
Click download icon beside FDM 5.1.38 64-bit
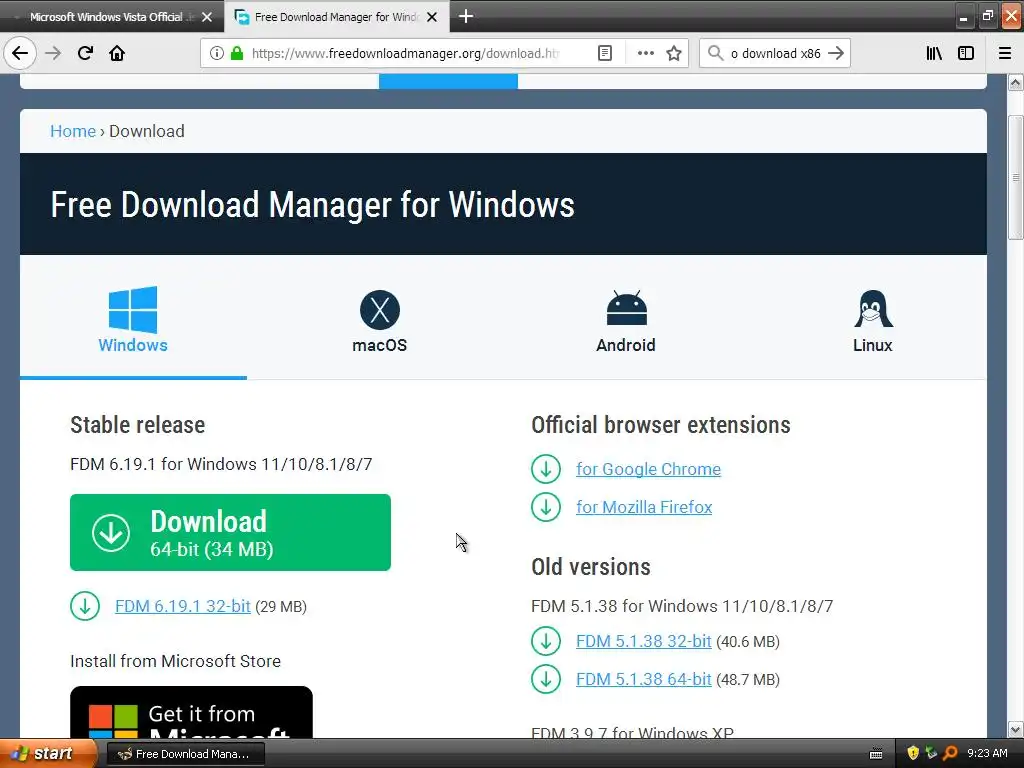(546, 679)
